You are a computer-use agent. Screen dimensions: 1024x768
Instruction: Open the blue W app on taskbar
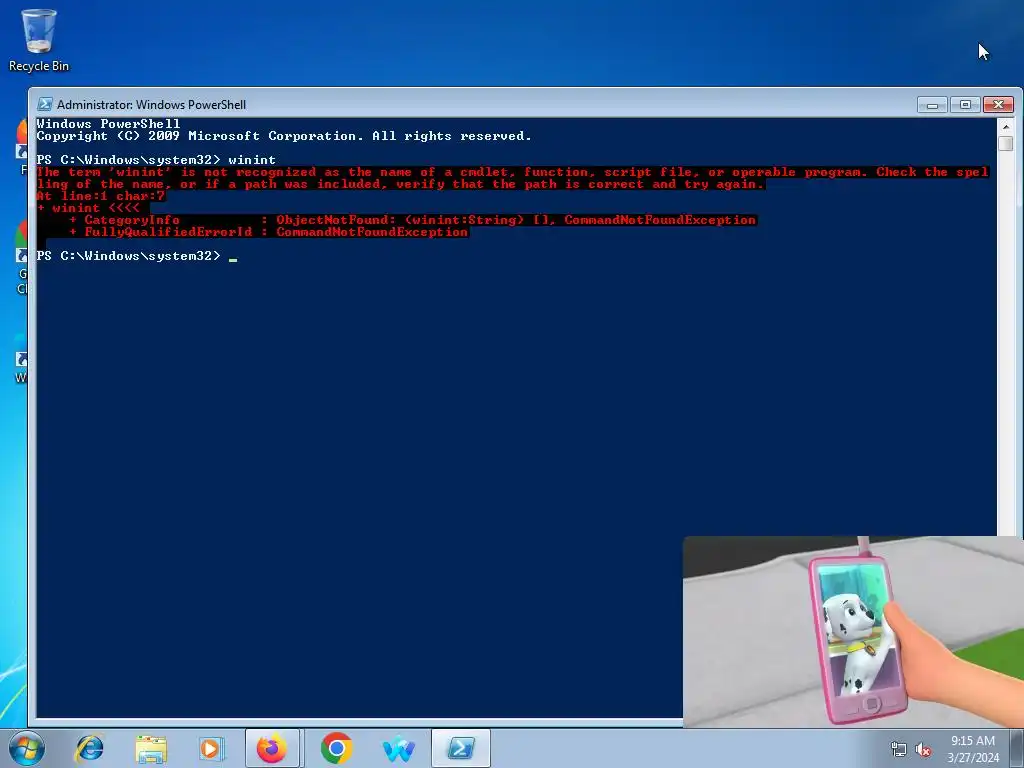398,748
